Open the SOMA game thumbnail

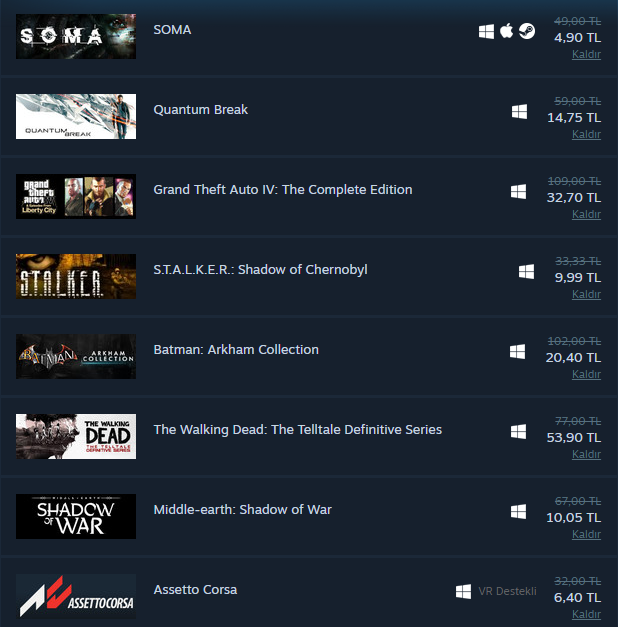pos(76,36)
